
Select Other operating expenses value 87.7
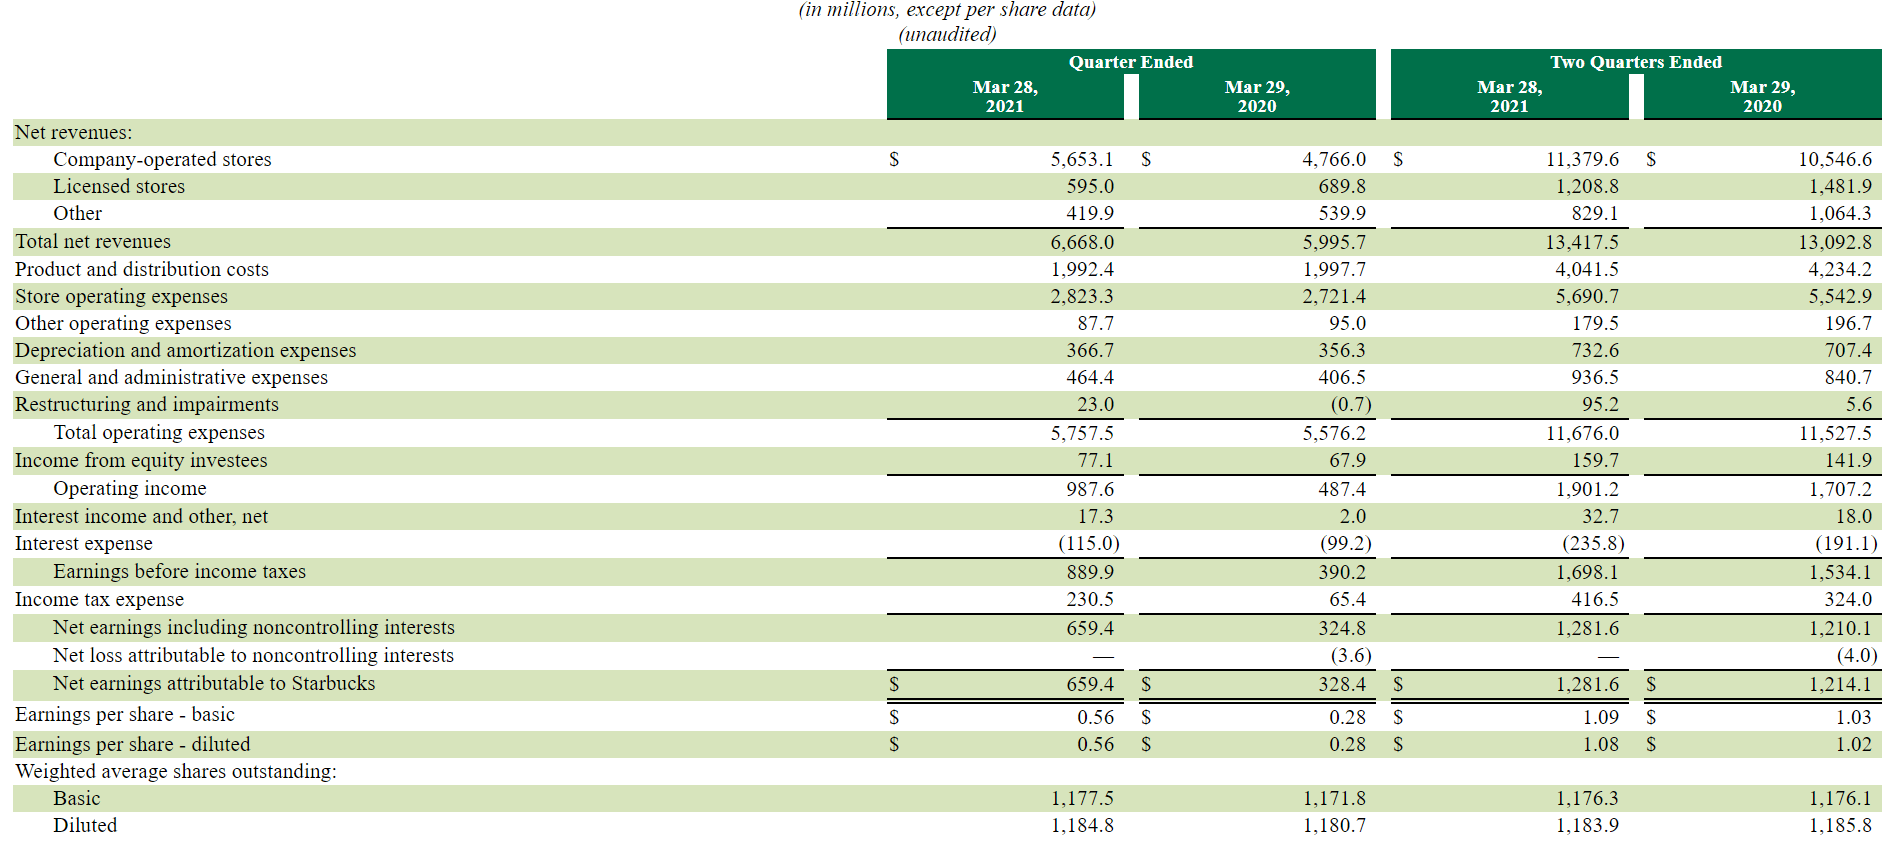(x=1096, y=323)
